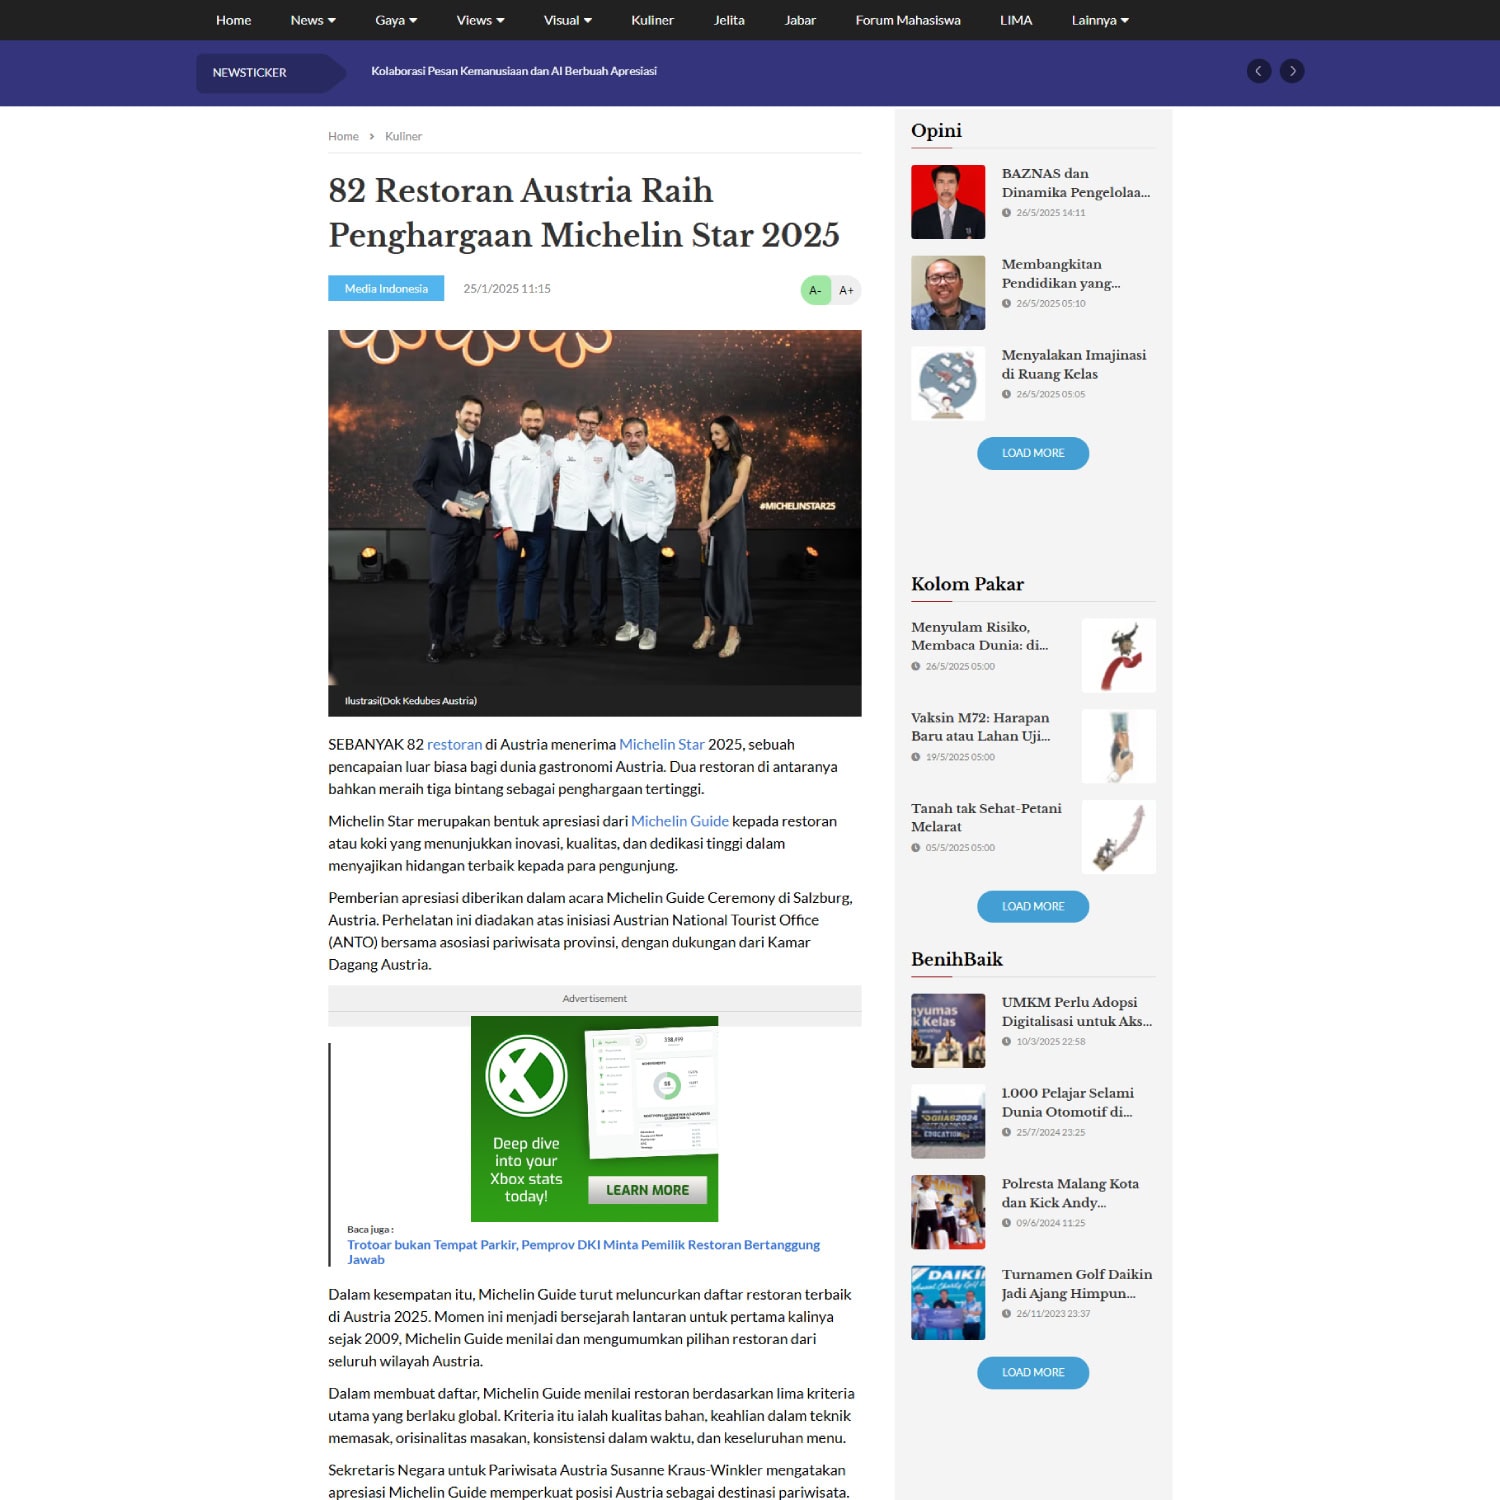This screenshot has height=1500, width=1500.
Task: Expand the Lainnya dropdown menu
Action: tap(1100, 20)
